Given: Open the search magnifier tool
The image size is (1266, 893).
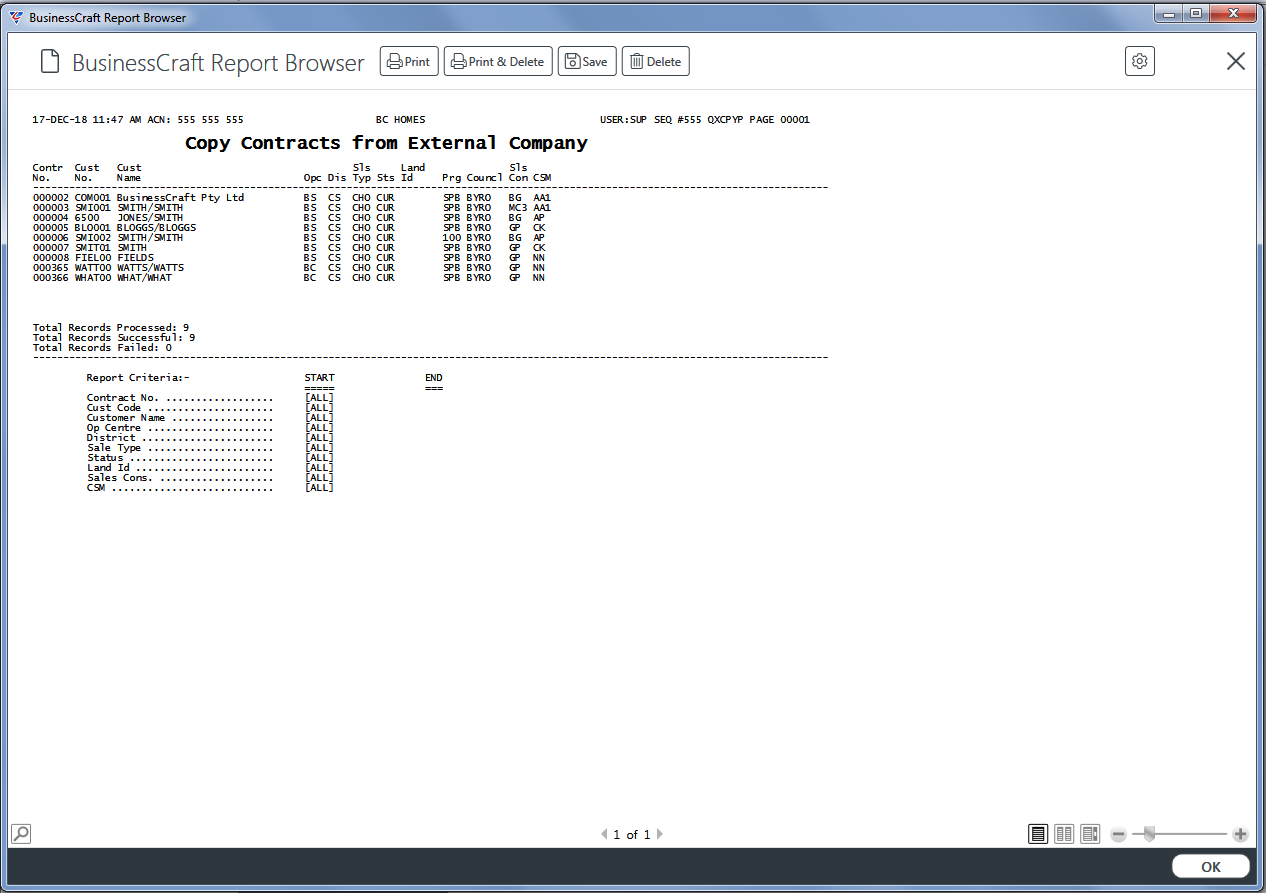Looking at the screenshot, I should [21, 833].
